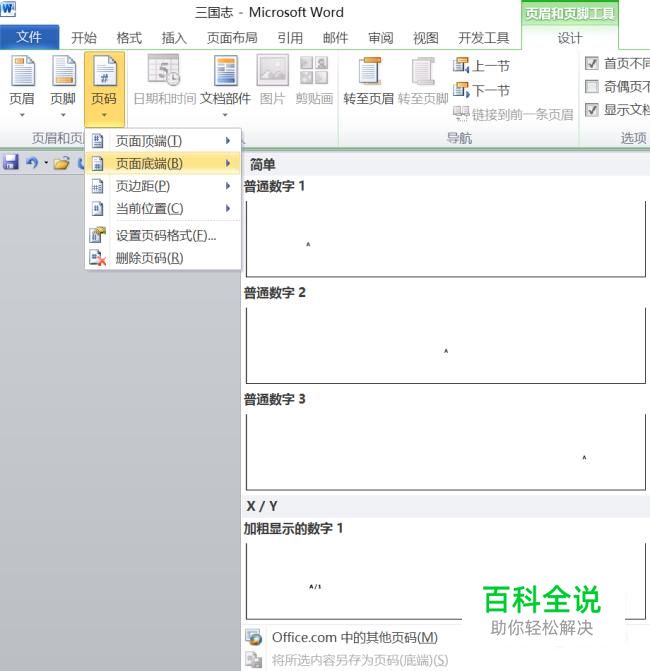Switch to the 引用 references tab
Viewport: 650px width, 671px height.
point(290,38)
